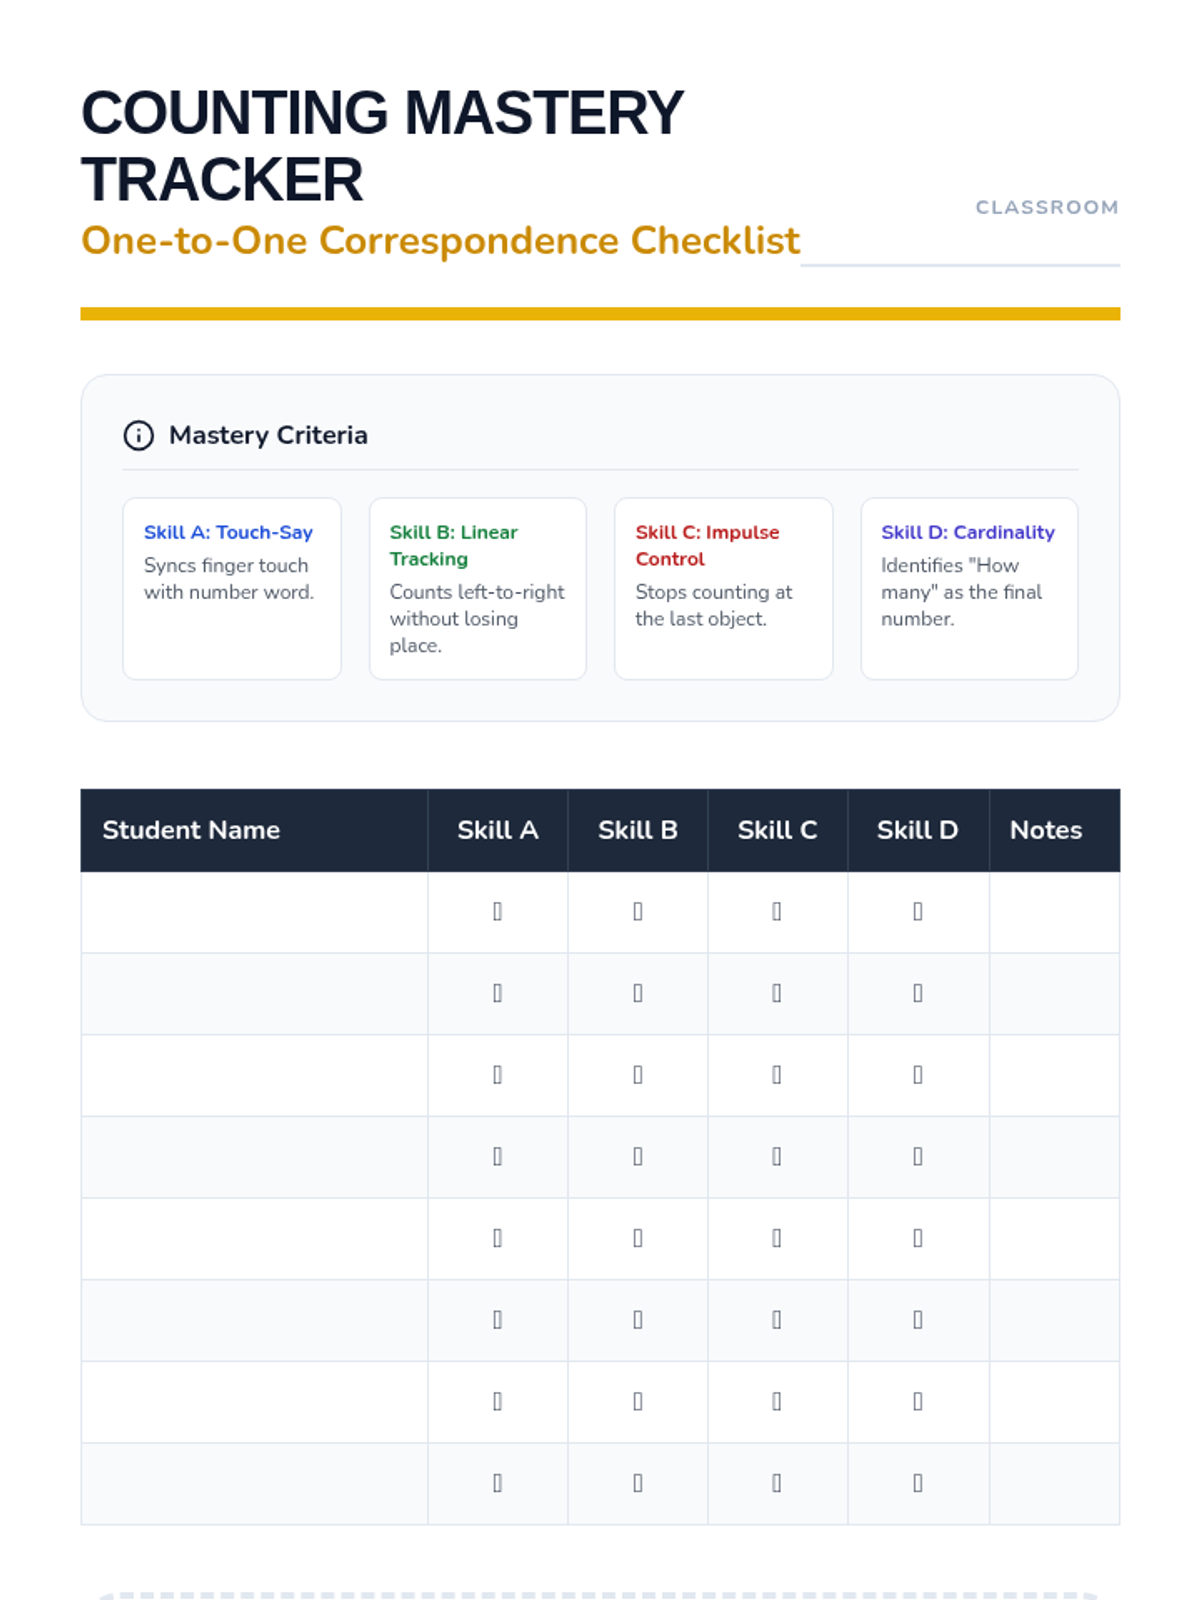This screenshot has width=1200, height=1600.
Task: Select the Skill C: Impulse Control card
Action: [x=724, y=589]
